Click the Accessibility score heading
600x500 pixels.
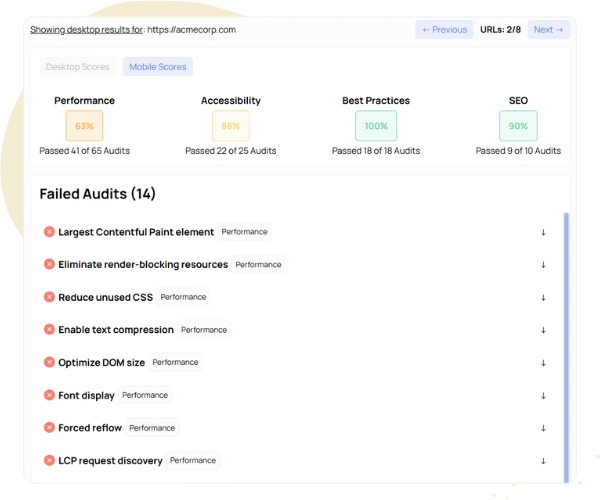(231, 101)
